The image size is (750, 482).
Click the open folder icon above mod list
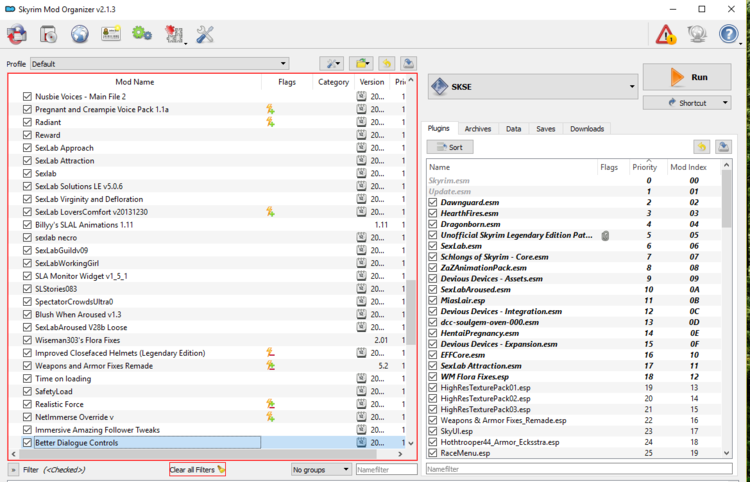(361, 63)
